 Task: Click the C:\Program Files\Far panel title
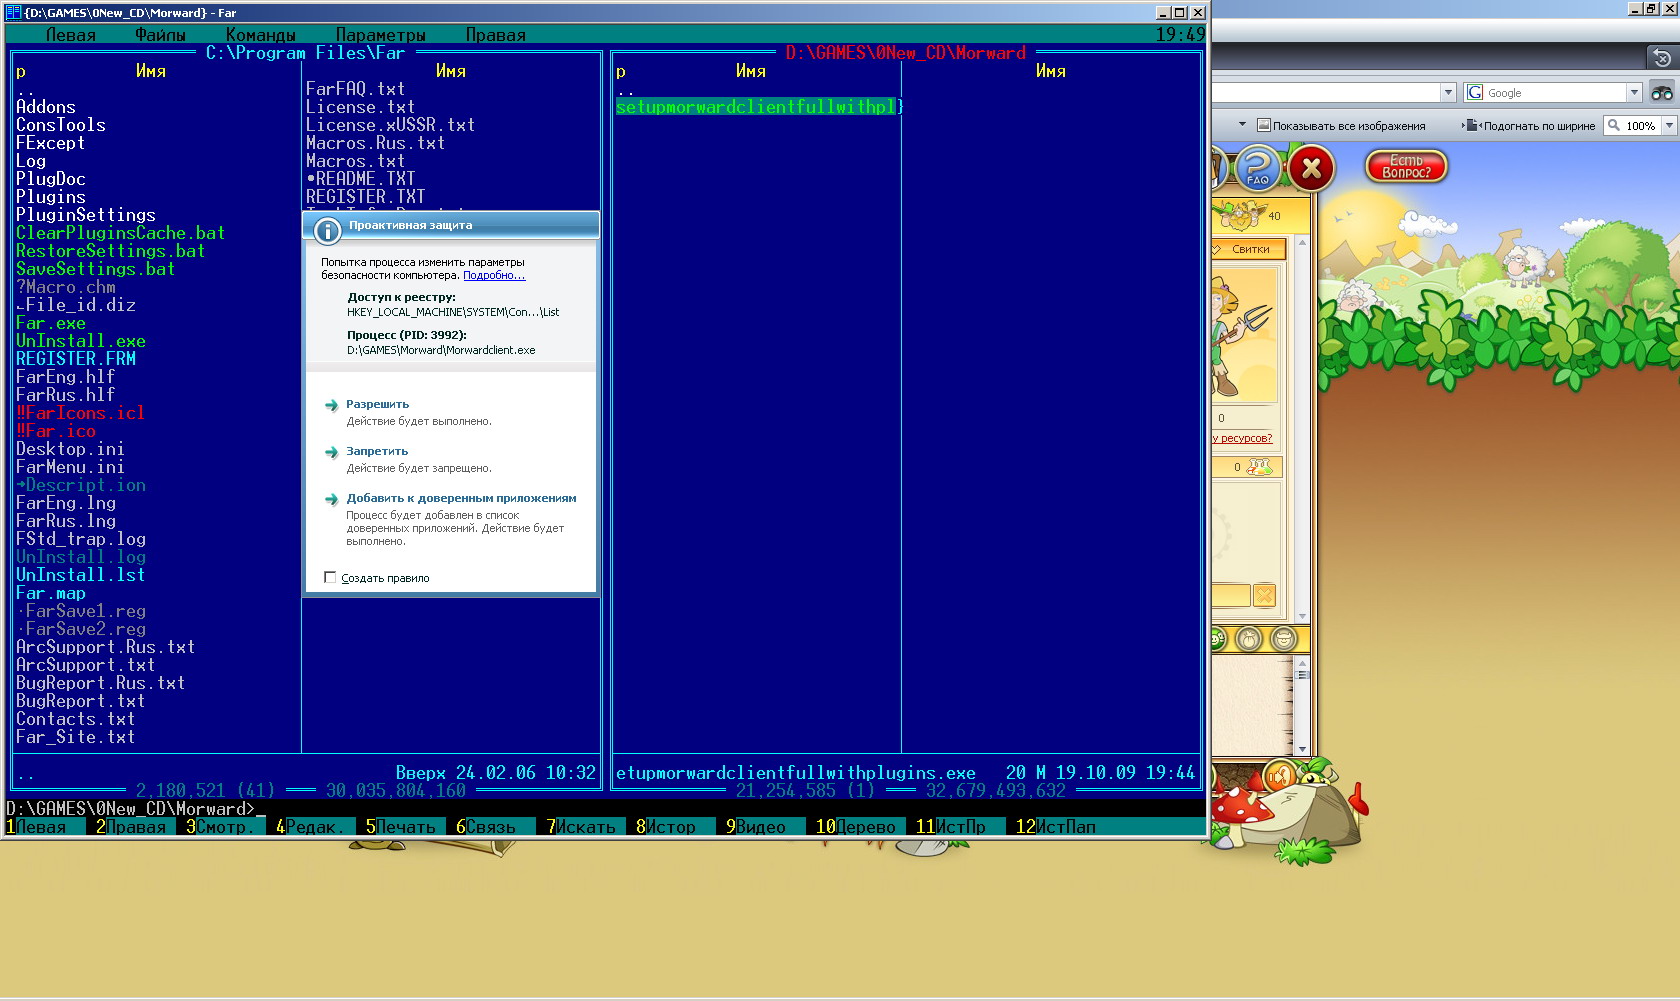pos(306,53)
